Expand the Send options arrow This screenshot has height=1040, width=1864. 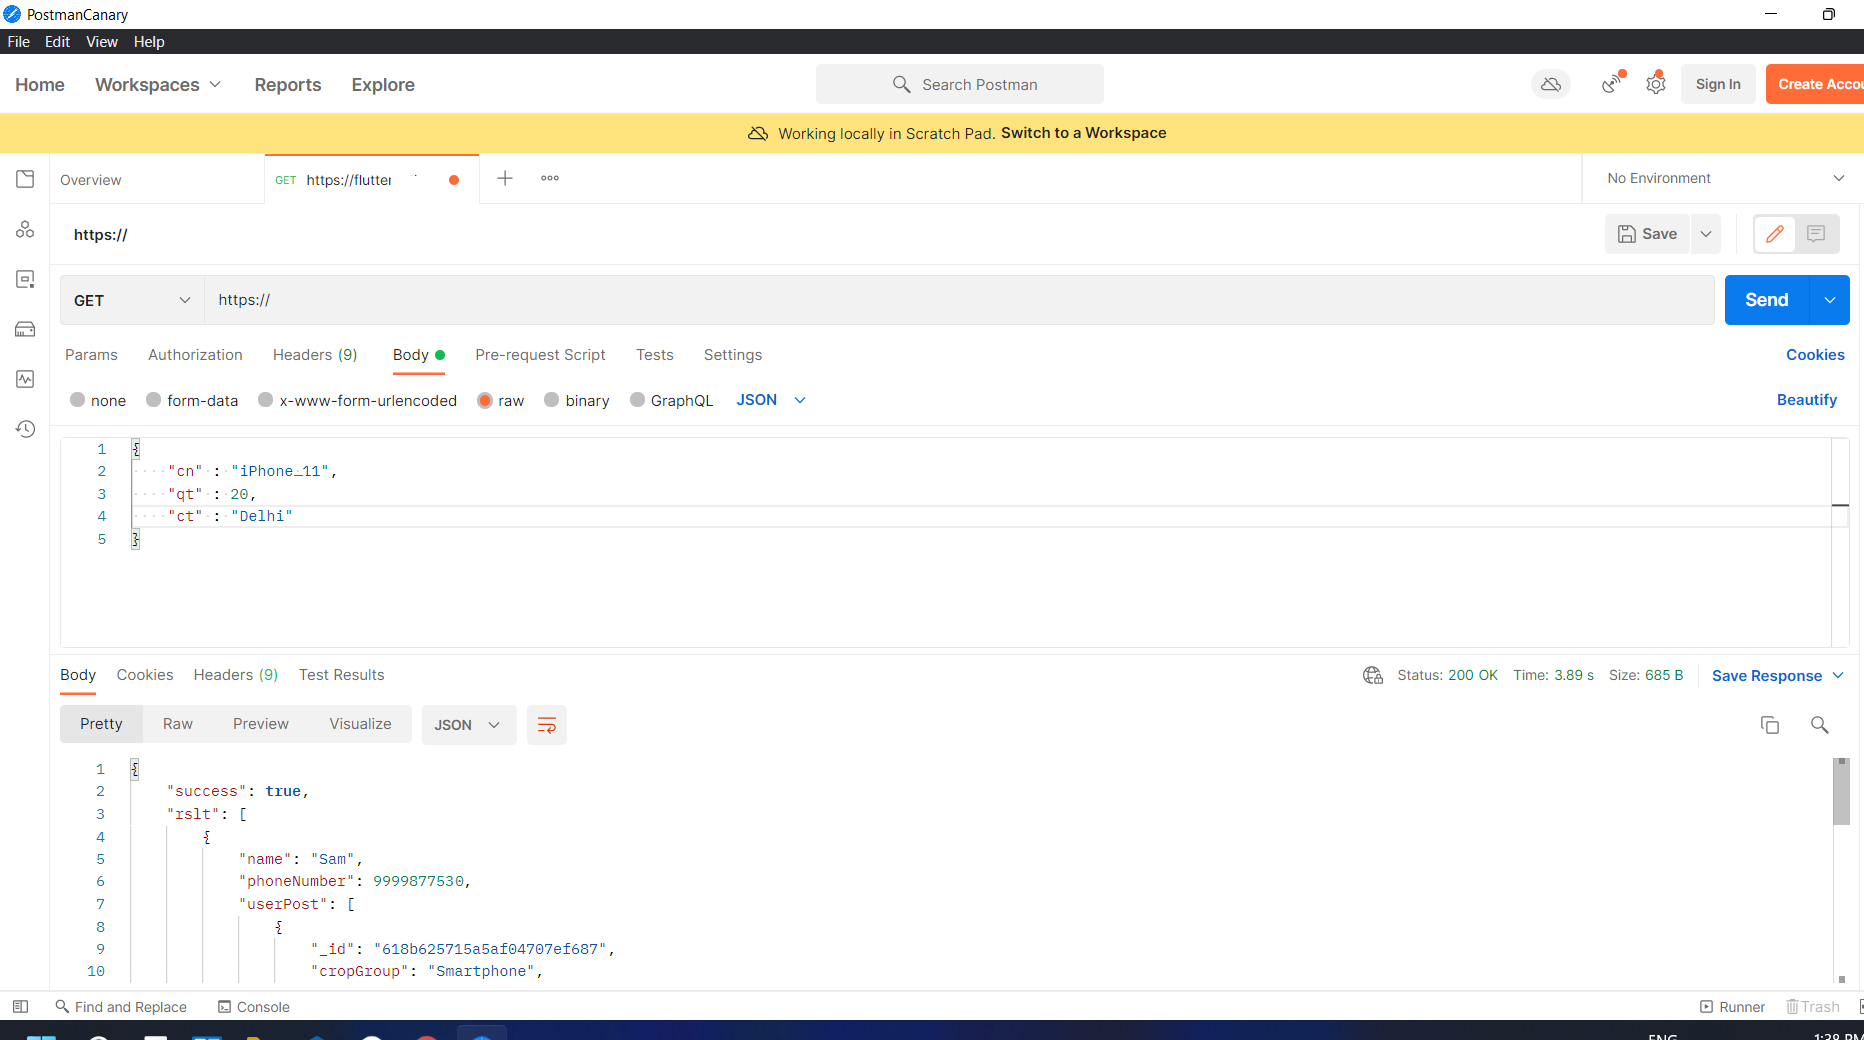(x=1830, y=300)
